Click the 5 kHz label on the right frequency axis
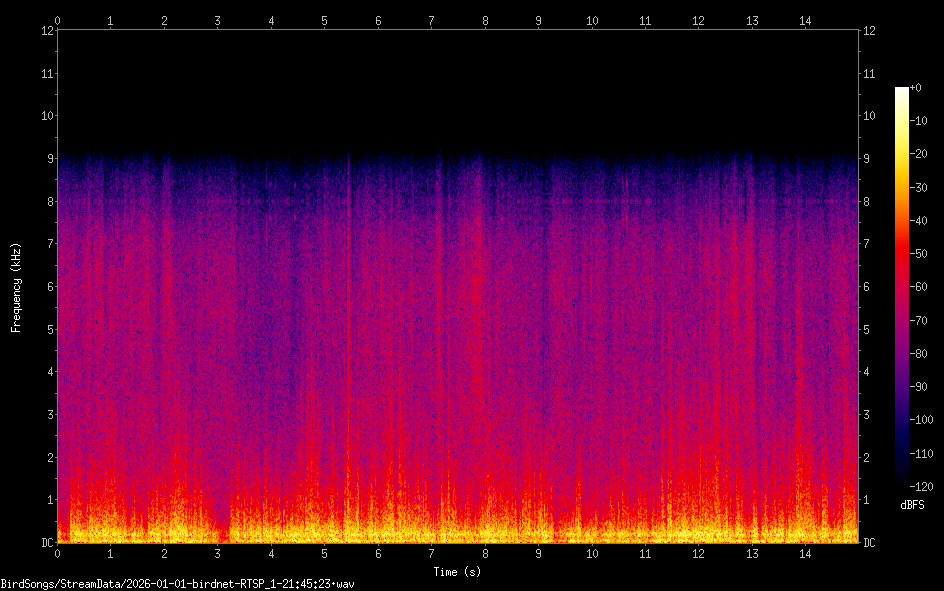This screenshot has height=591, width=944. (868, 329)
